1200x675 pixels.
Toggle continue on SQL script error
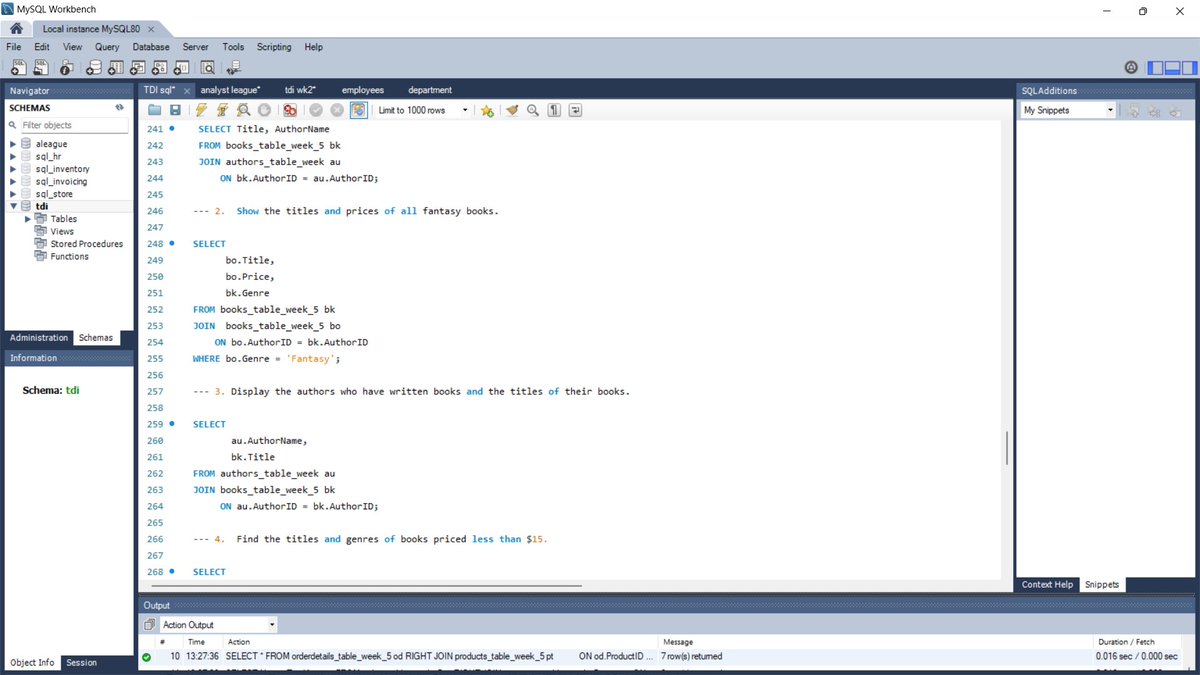(290, 110)
